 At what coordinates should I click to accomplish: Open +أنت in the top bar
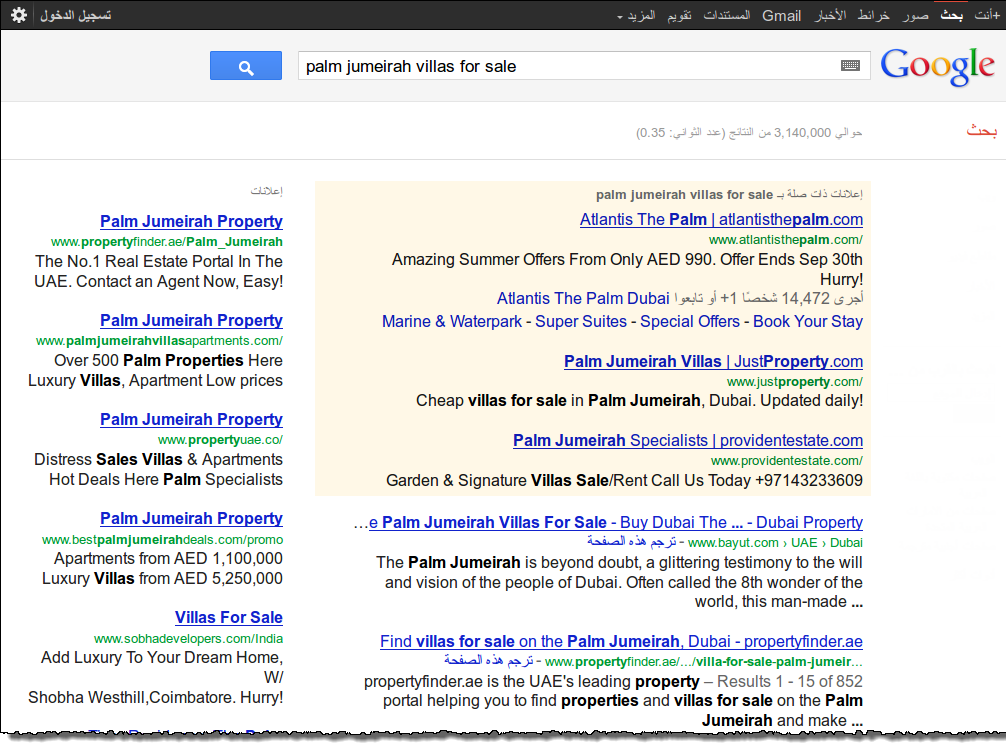(987, 15)
